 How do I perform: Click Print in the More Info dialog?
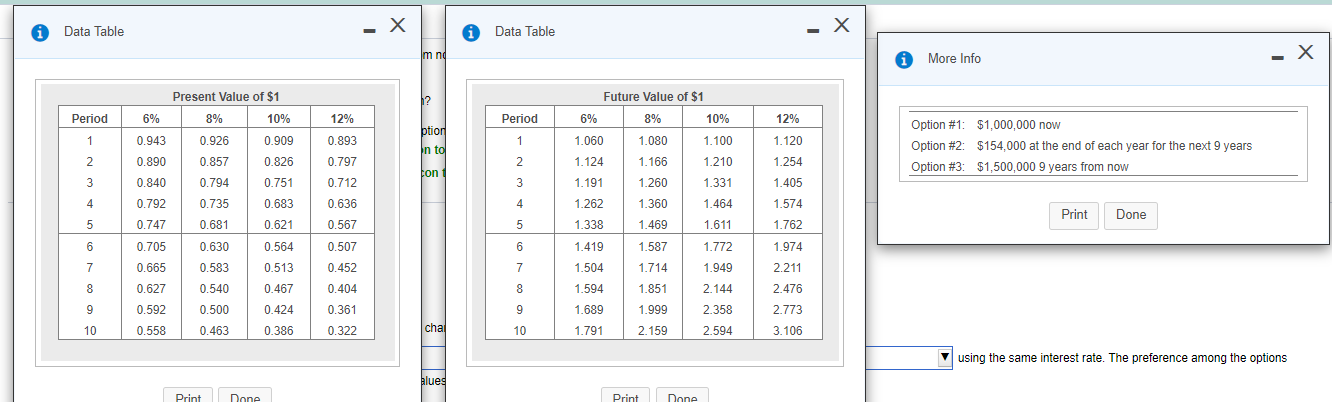(1074, 215)
